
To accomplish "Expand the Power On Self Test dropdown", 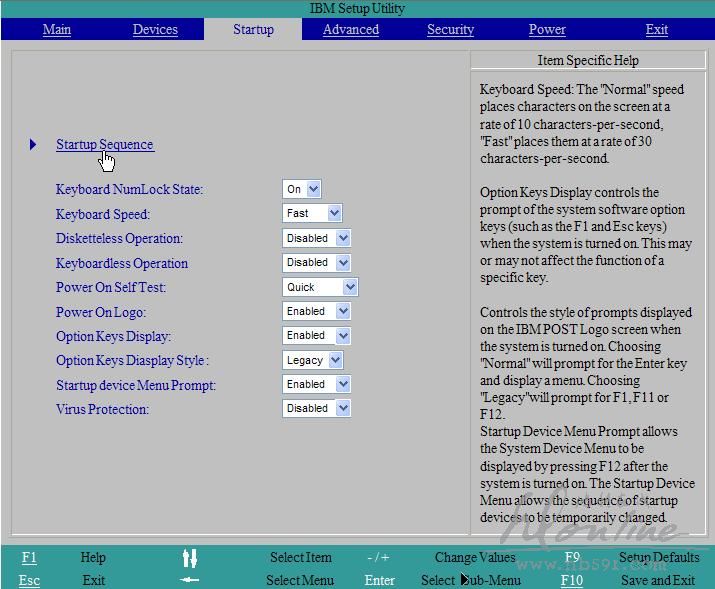I will coord(320,287).
